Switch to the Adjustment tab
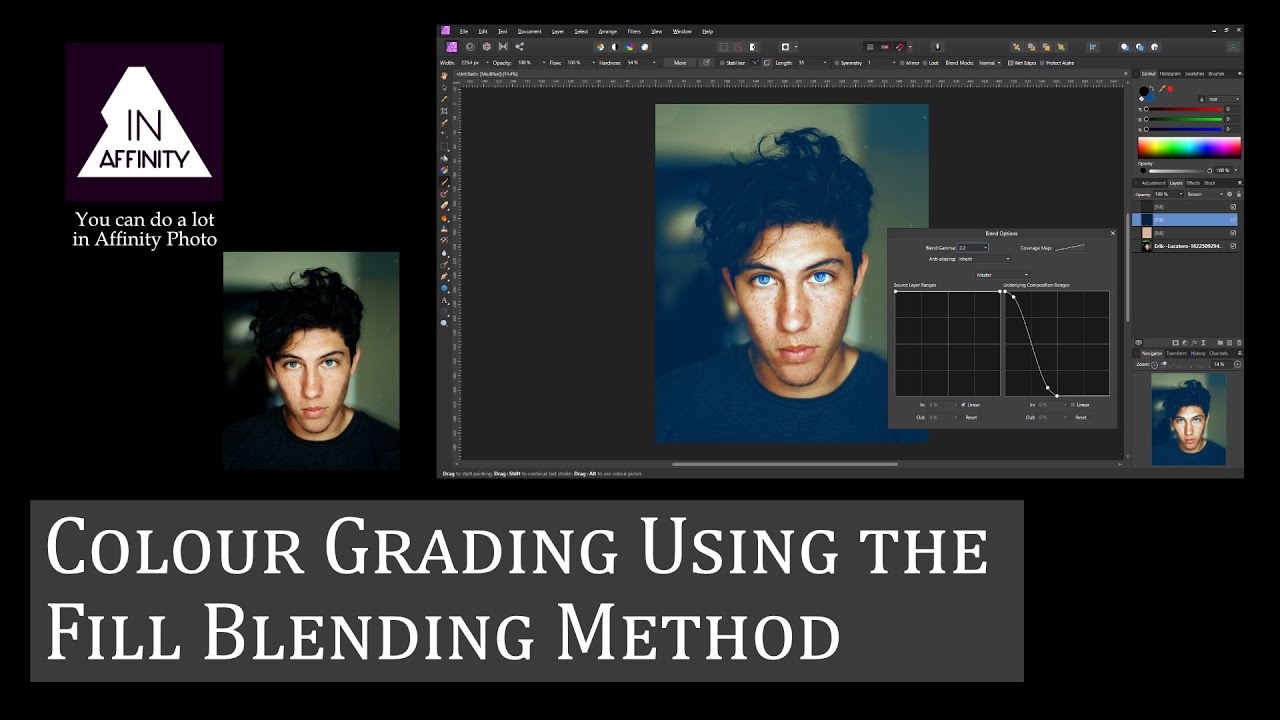The width and height of the screenshot is (1280, 720). (1153, 183)
